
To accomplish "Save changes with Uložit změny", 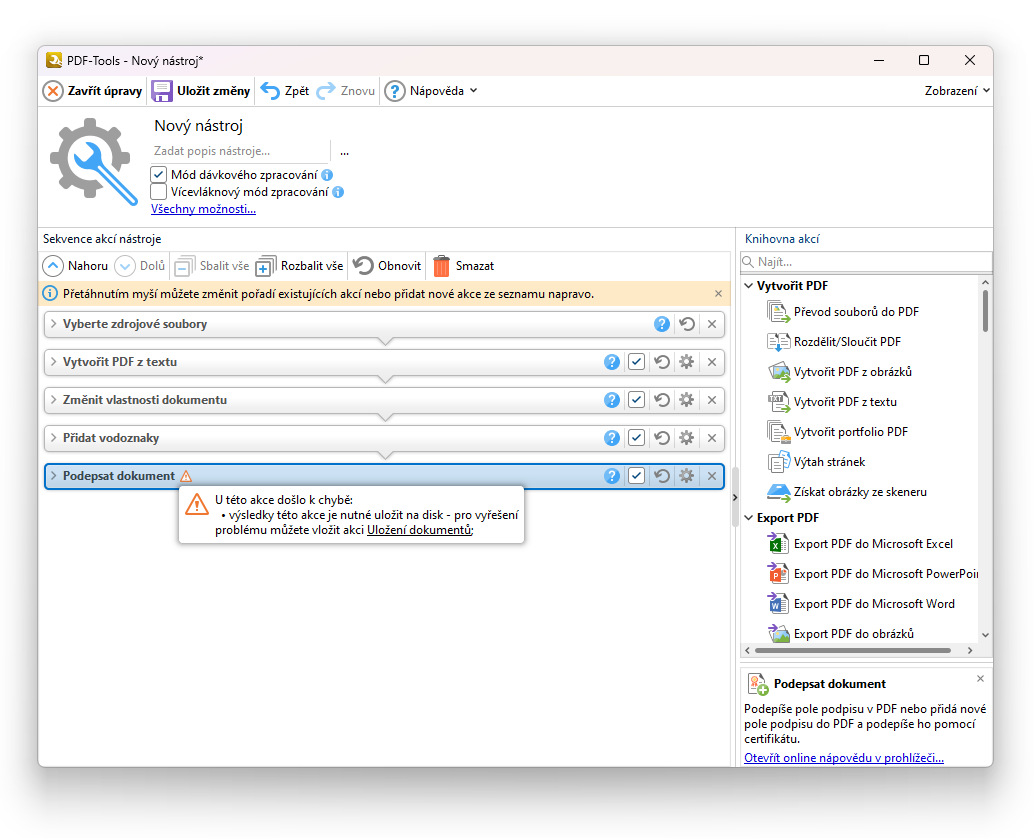I will 200,91.
